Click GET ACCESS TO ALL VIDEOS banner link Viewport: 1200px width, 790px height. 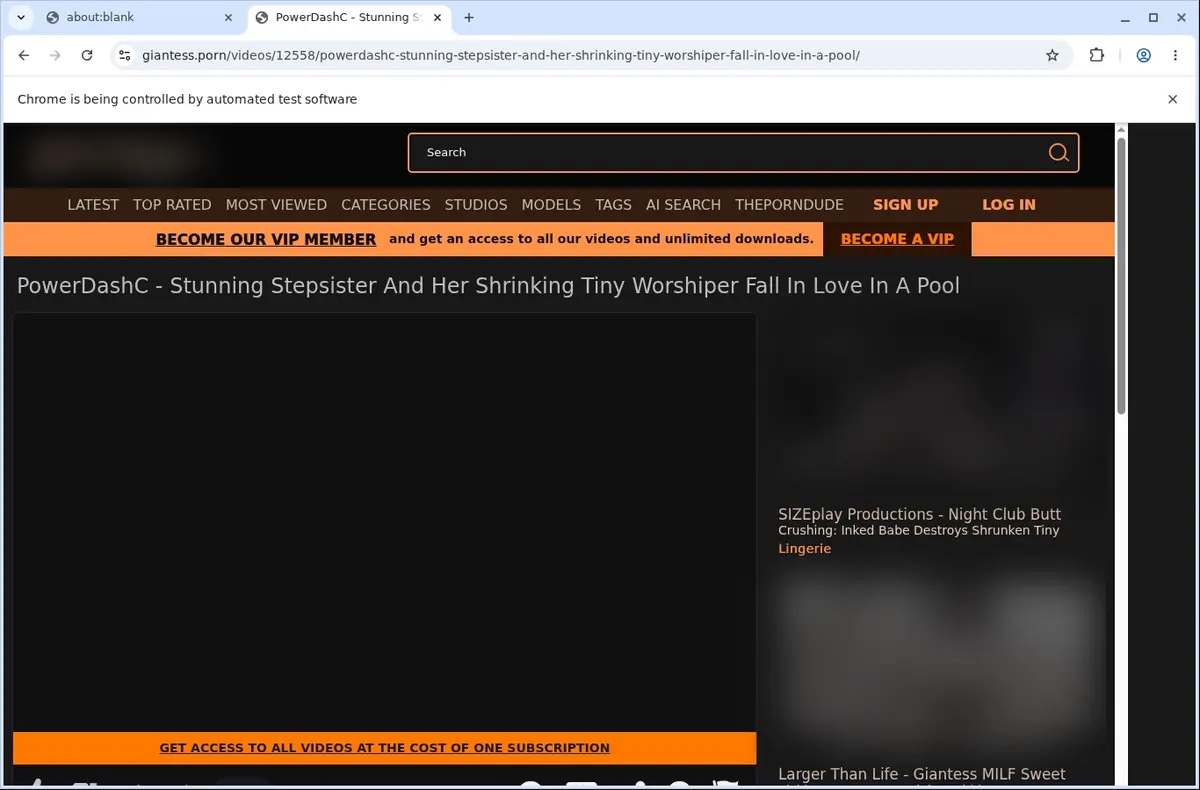coord(384,748)
